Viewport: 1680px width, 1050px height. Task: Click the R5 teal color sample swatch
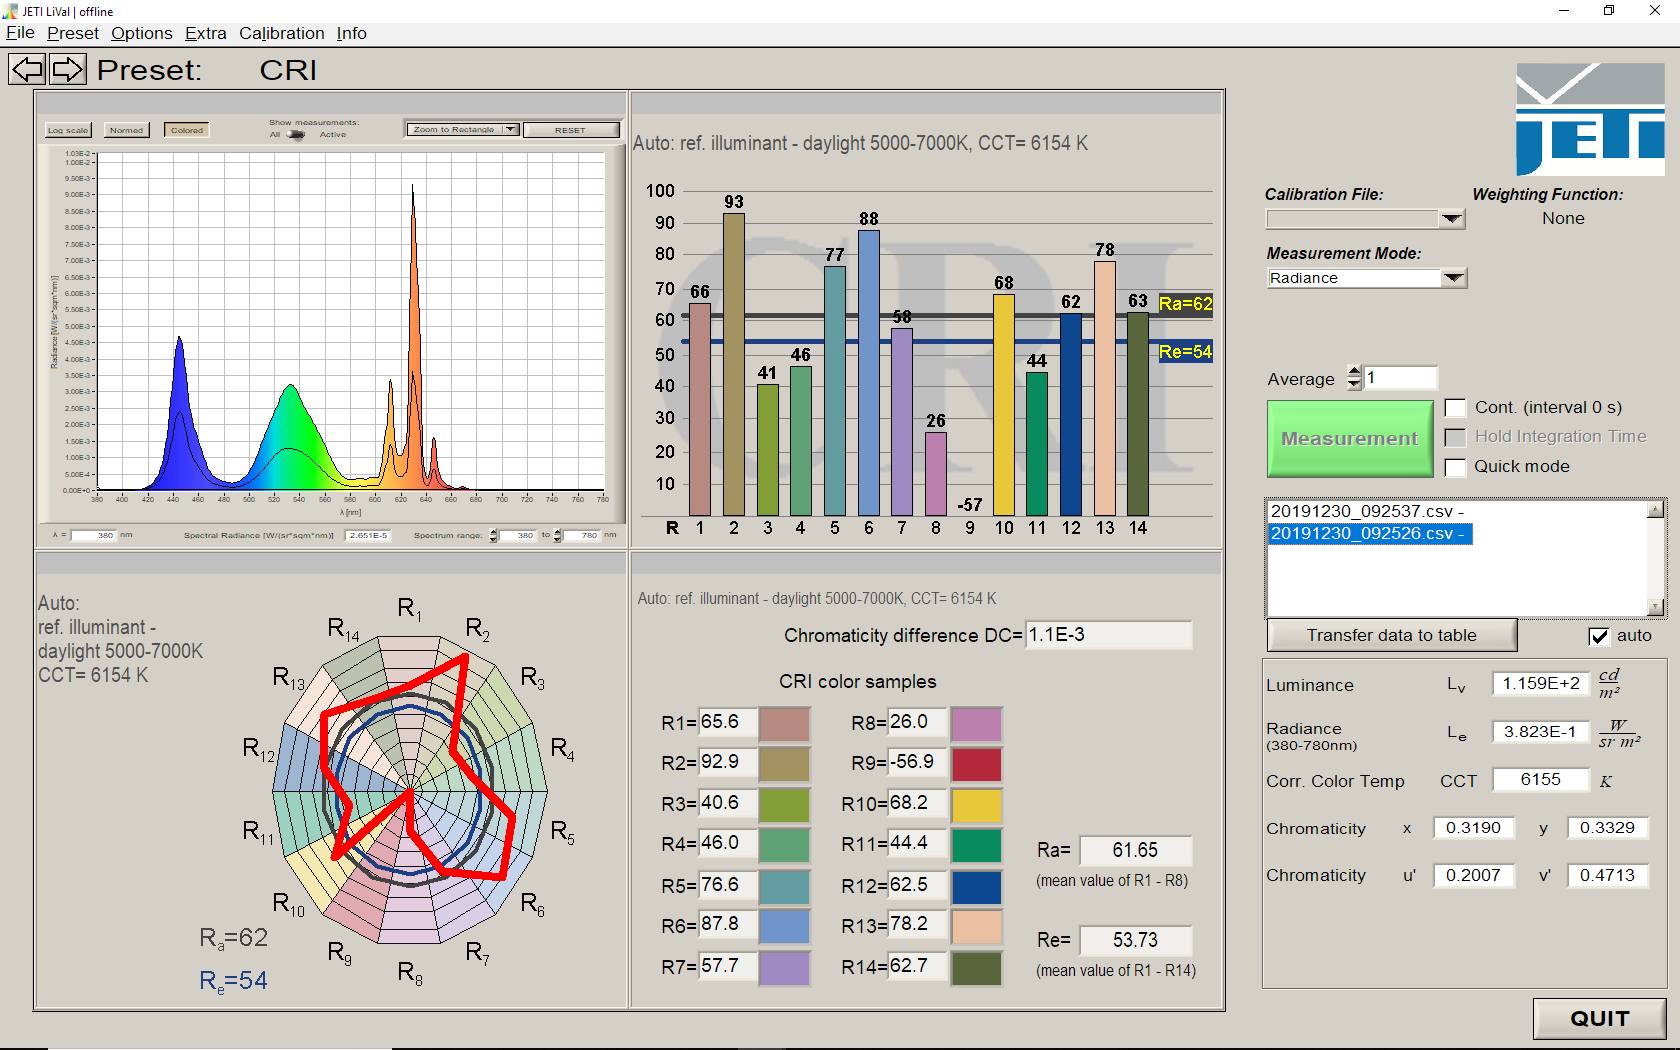click(784, 887)
